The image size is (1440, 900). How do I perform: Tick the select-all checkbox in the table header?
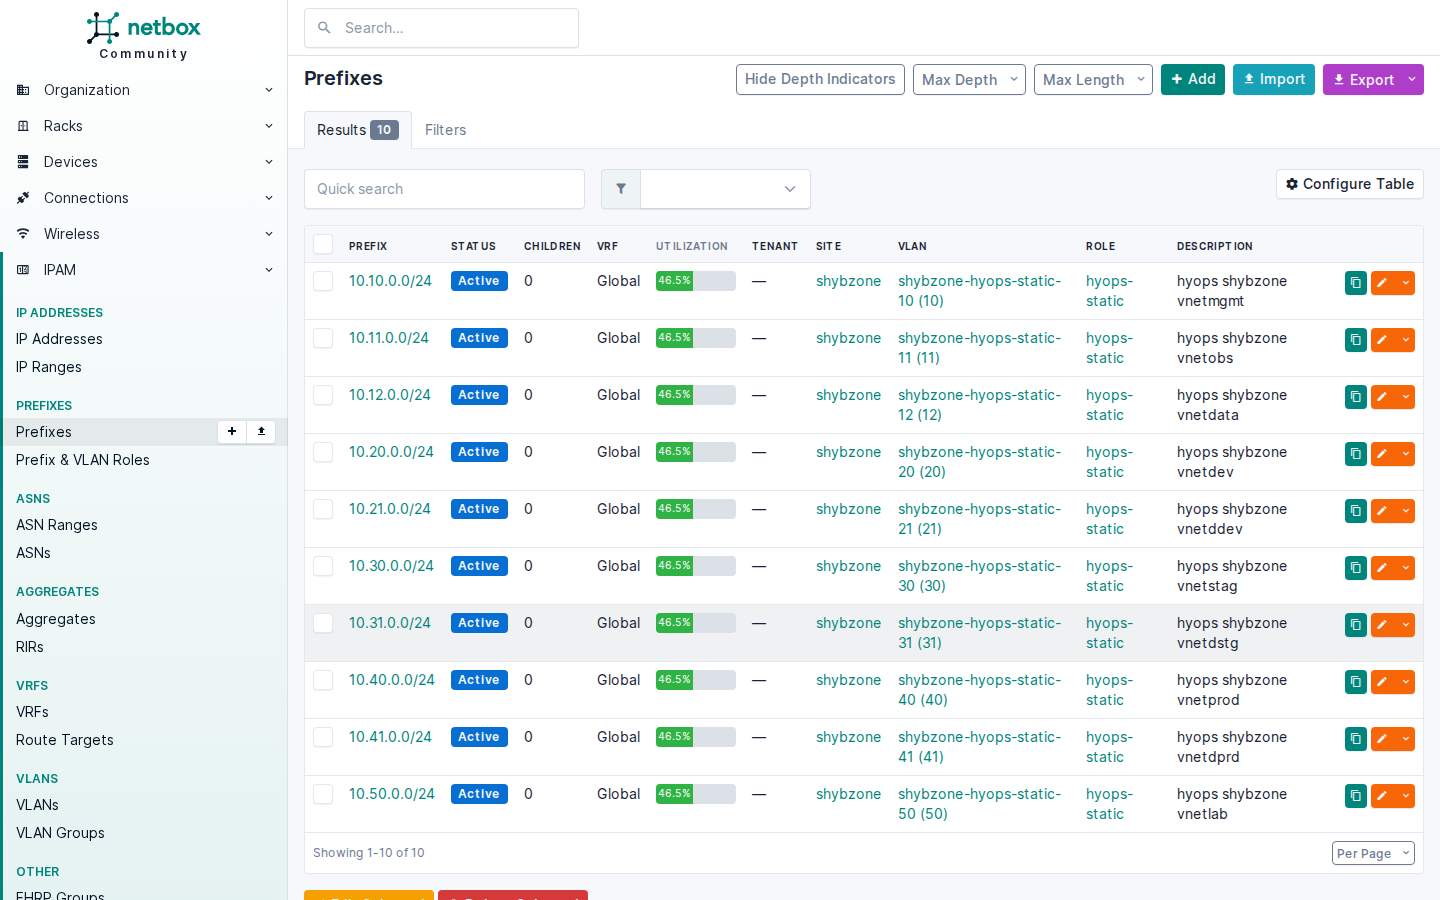coord(323,244)
